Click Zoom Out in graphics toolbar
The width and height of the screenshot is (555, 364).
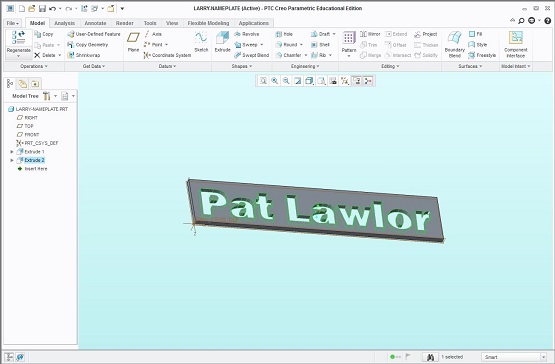[286, 81]
